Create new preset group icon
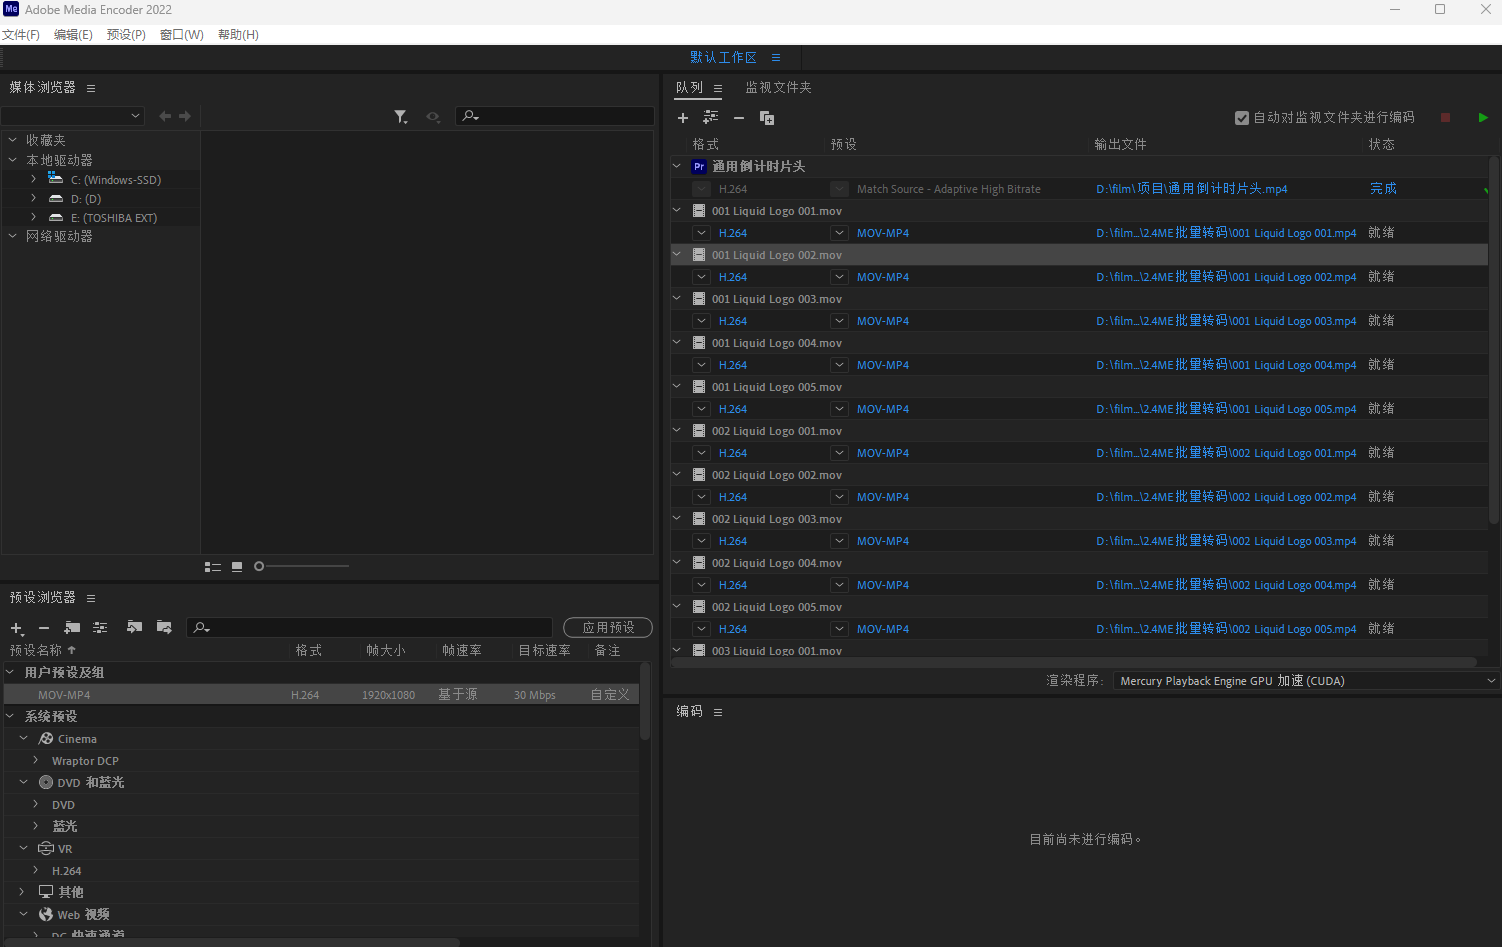Viewport: 1502px width, 947px height. [x=72, y=627]
